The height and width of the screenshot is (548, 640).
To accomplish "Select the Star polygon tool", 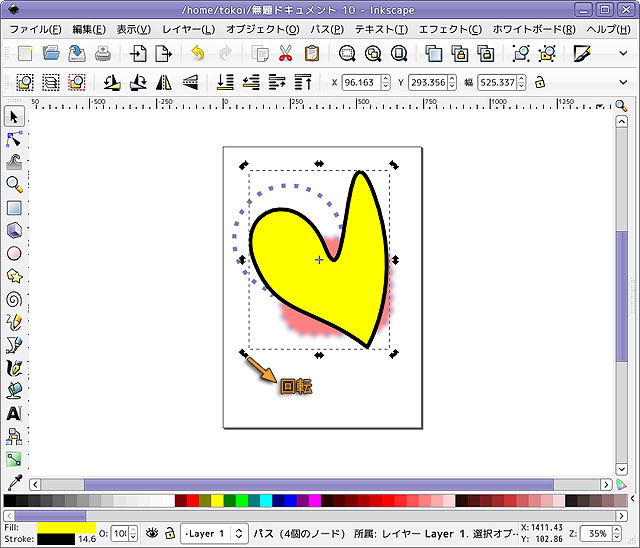I will (x=14, y=275).
